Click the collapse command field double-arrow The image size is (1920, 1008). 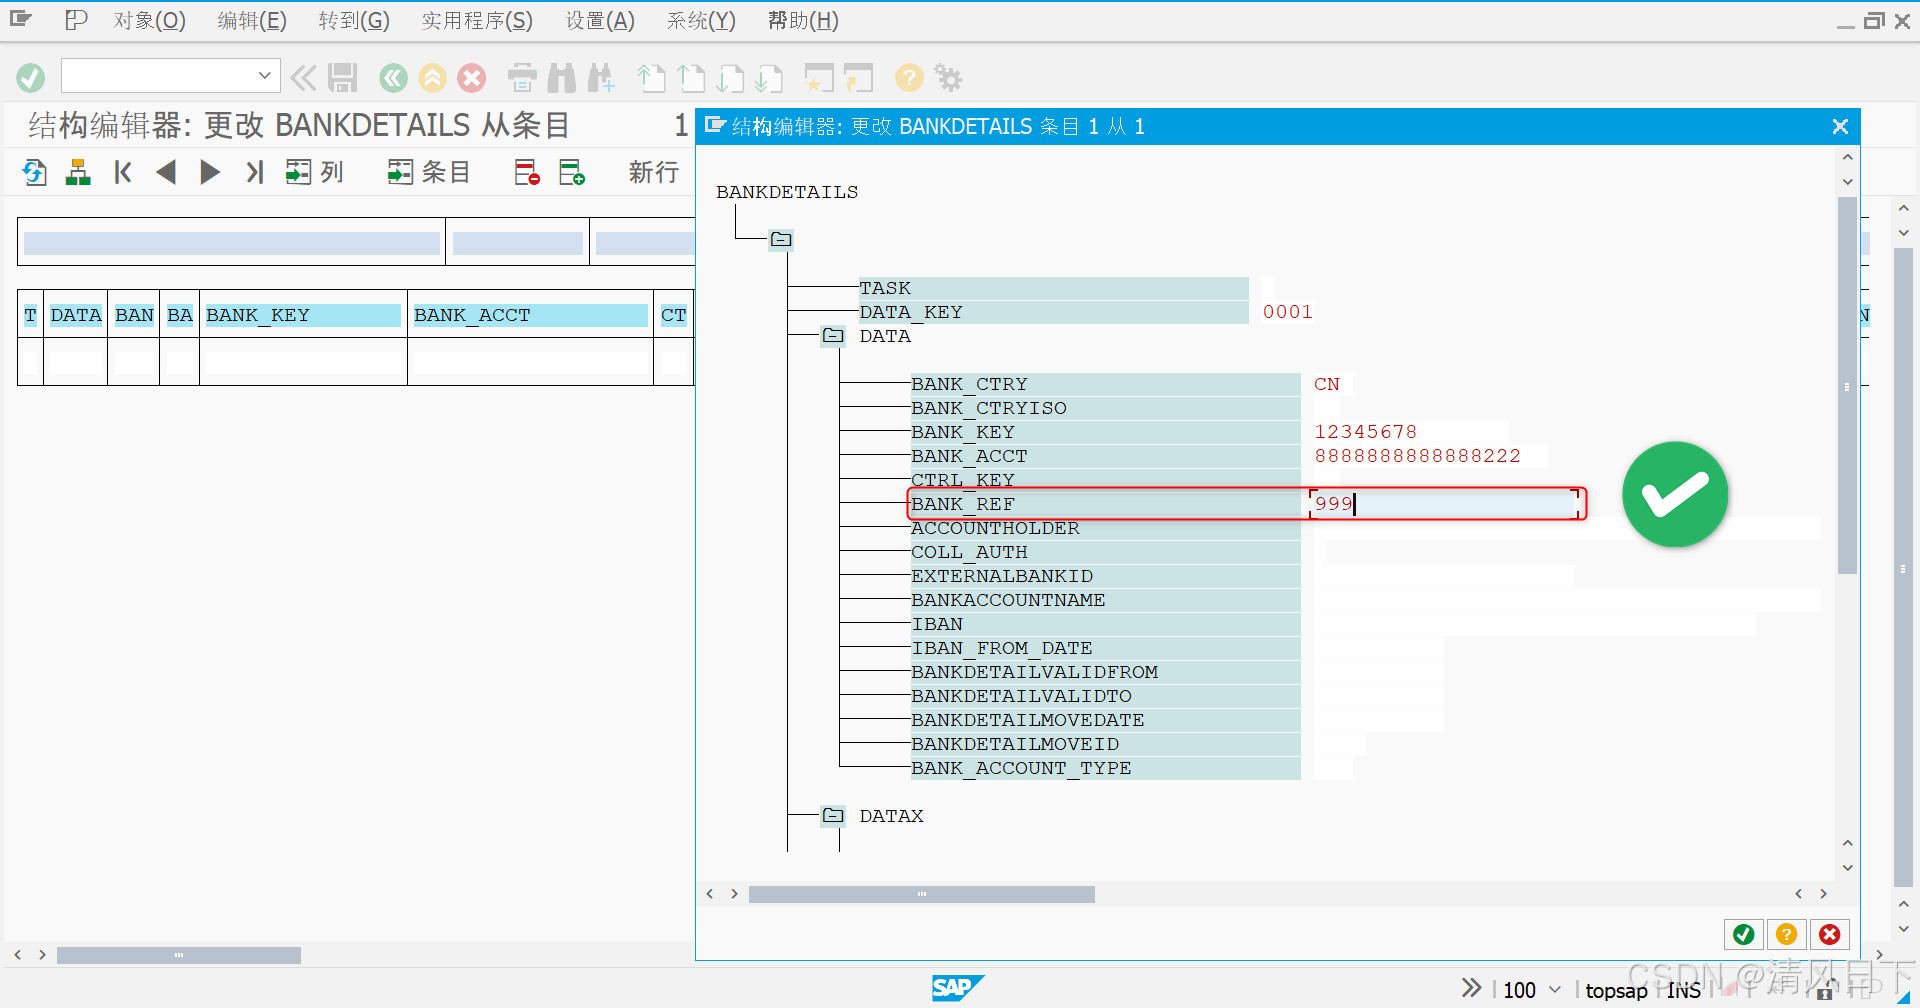303,78
